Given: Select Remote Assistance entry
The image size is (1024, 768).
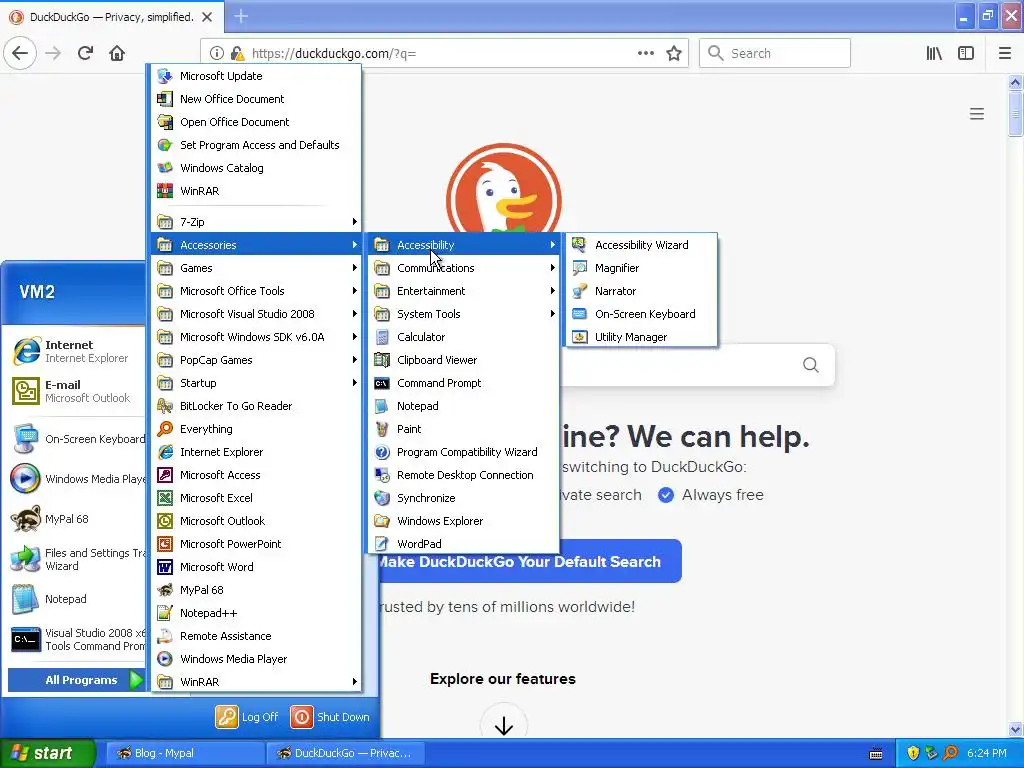Looking at the screenshot, I should coord(256,636).
